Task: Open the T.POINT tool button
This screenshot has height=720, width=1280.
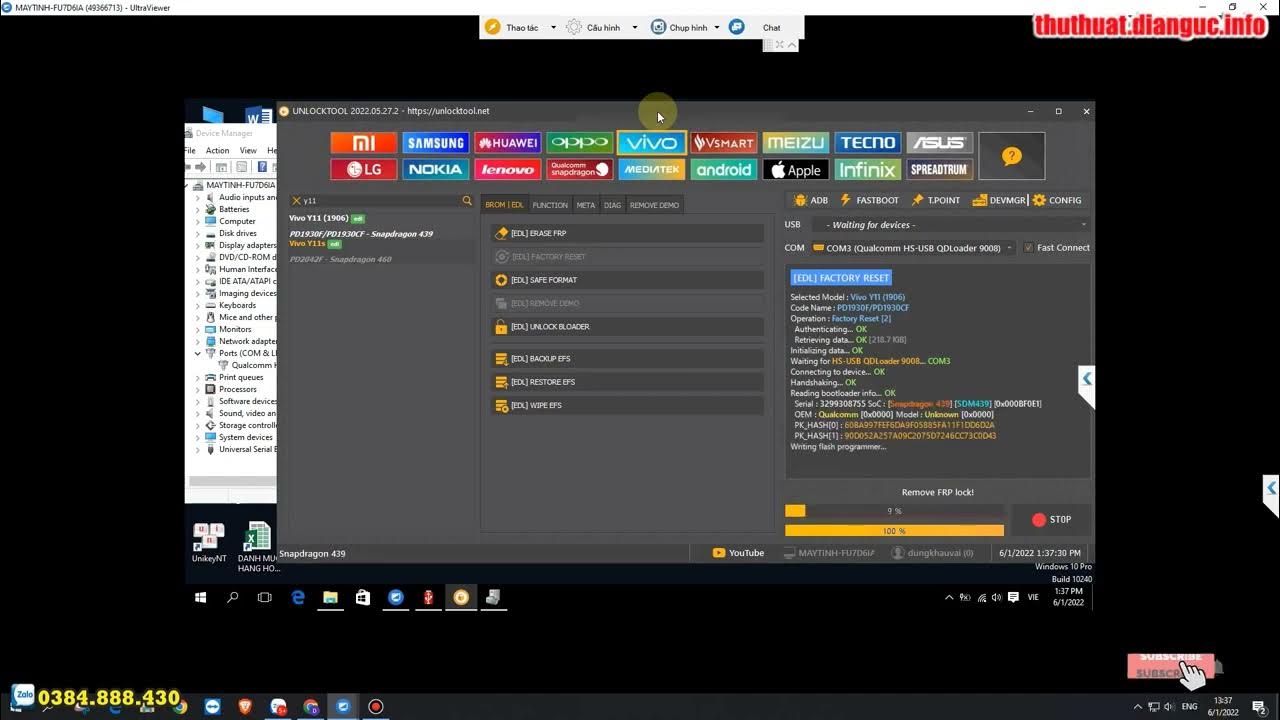Action: 936,200
